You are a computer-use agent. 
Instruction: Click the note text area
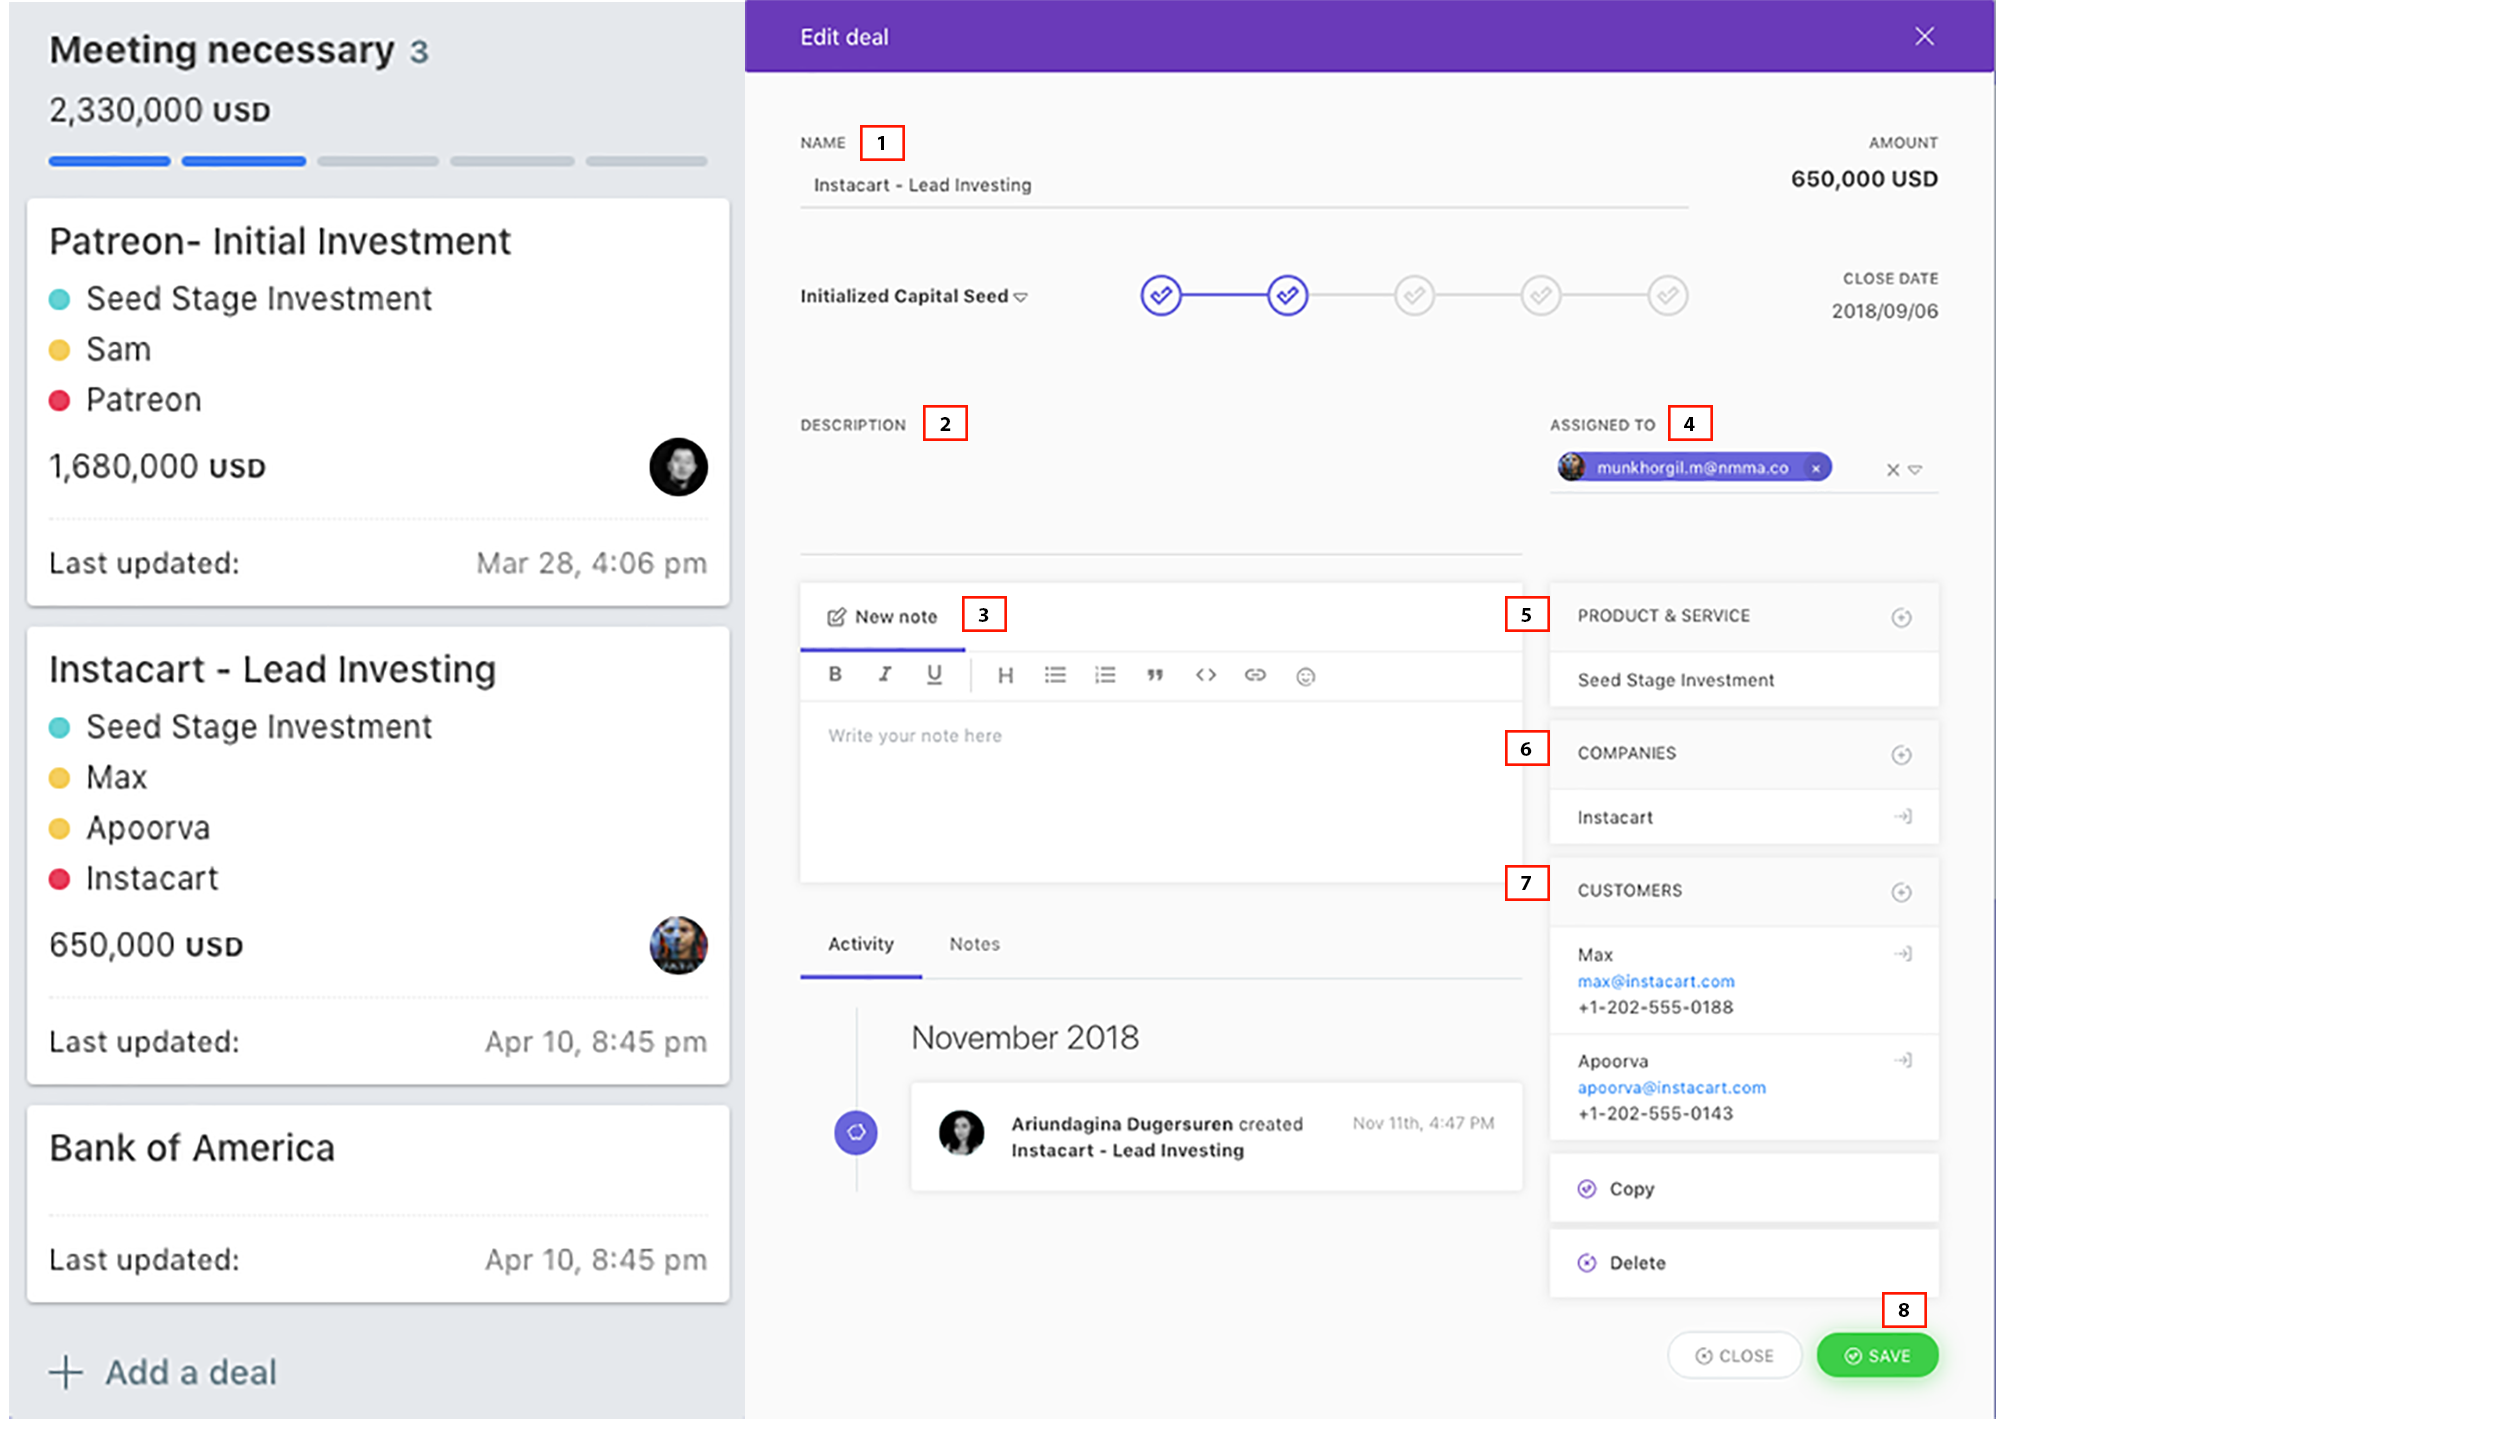pos(1160,790)
